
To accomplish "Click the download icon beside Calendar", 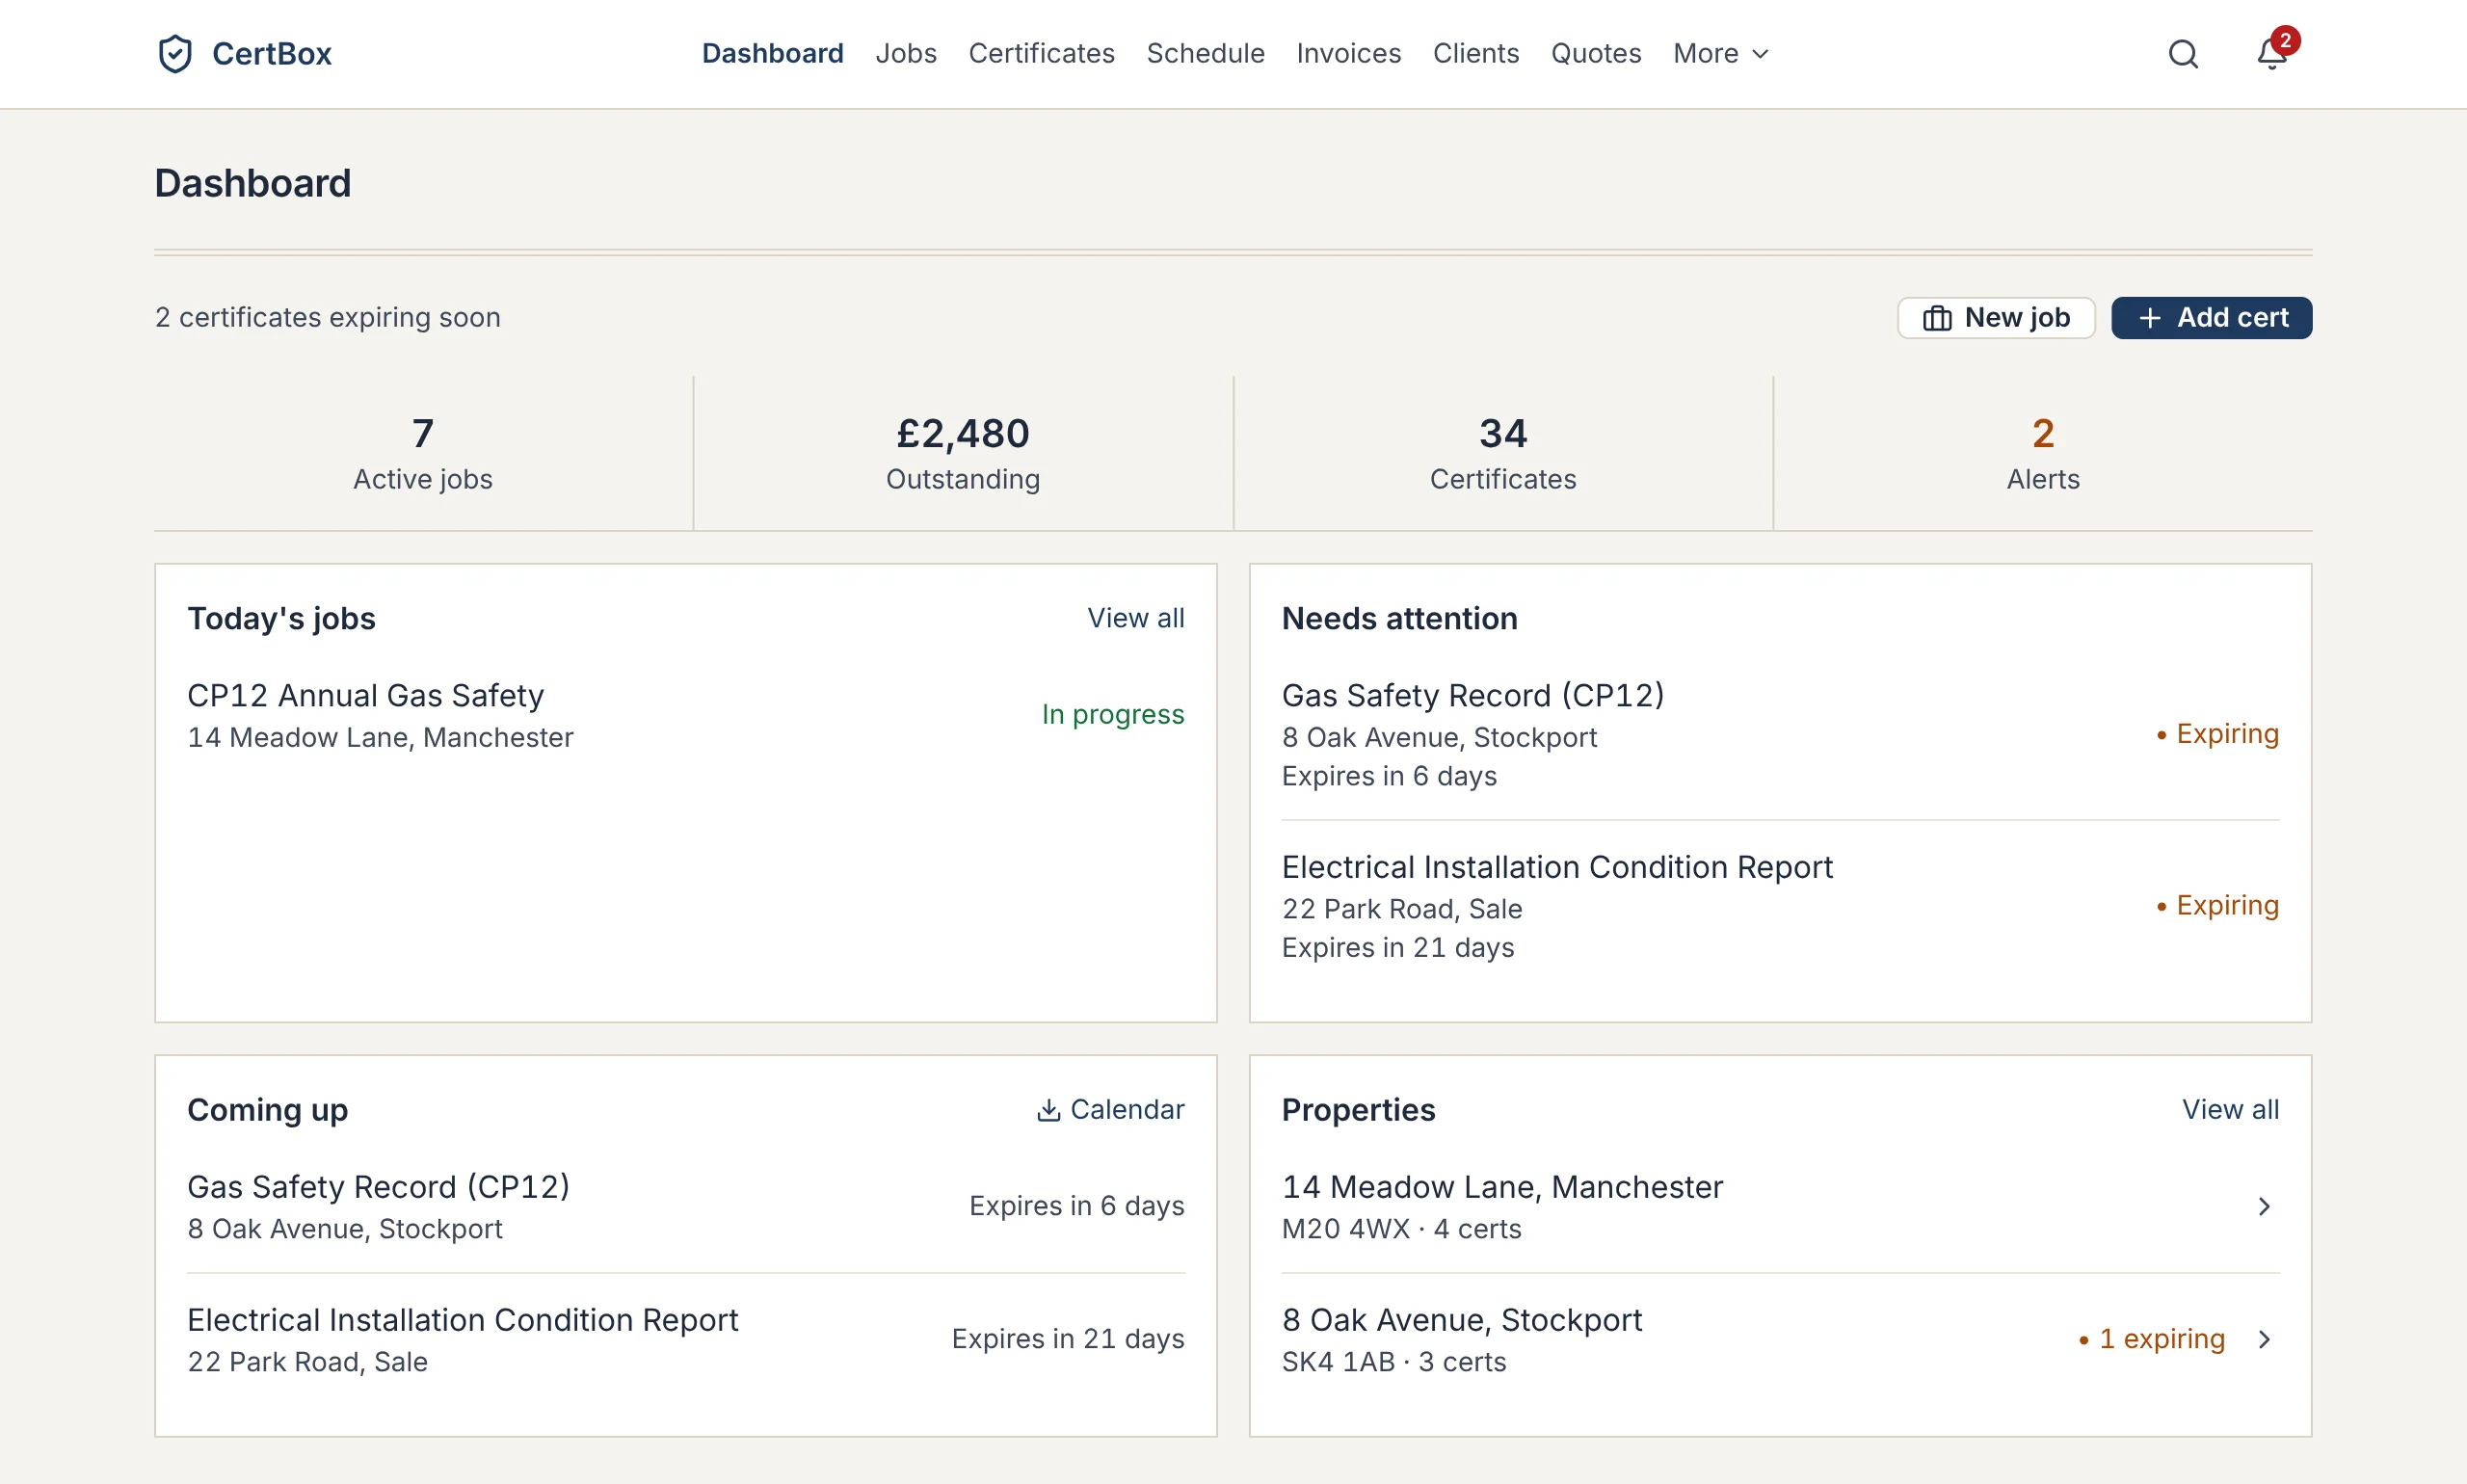I will tap(1048, 1110).
